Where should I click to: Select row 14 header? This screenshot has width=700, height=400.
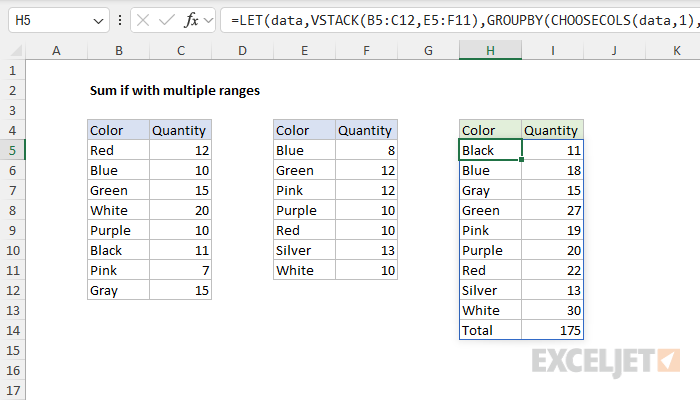tap(12, 330)
